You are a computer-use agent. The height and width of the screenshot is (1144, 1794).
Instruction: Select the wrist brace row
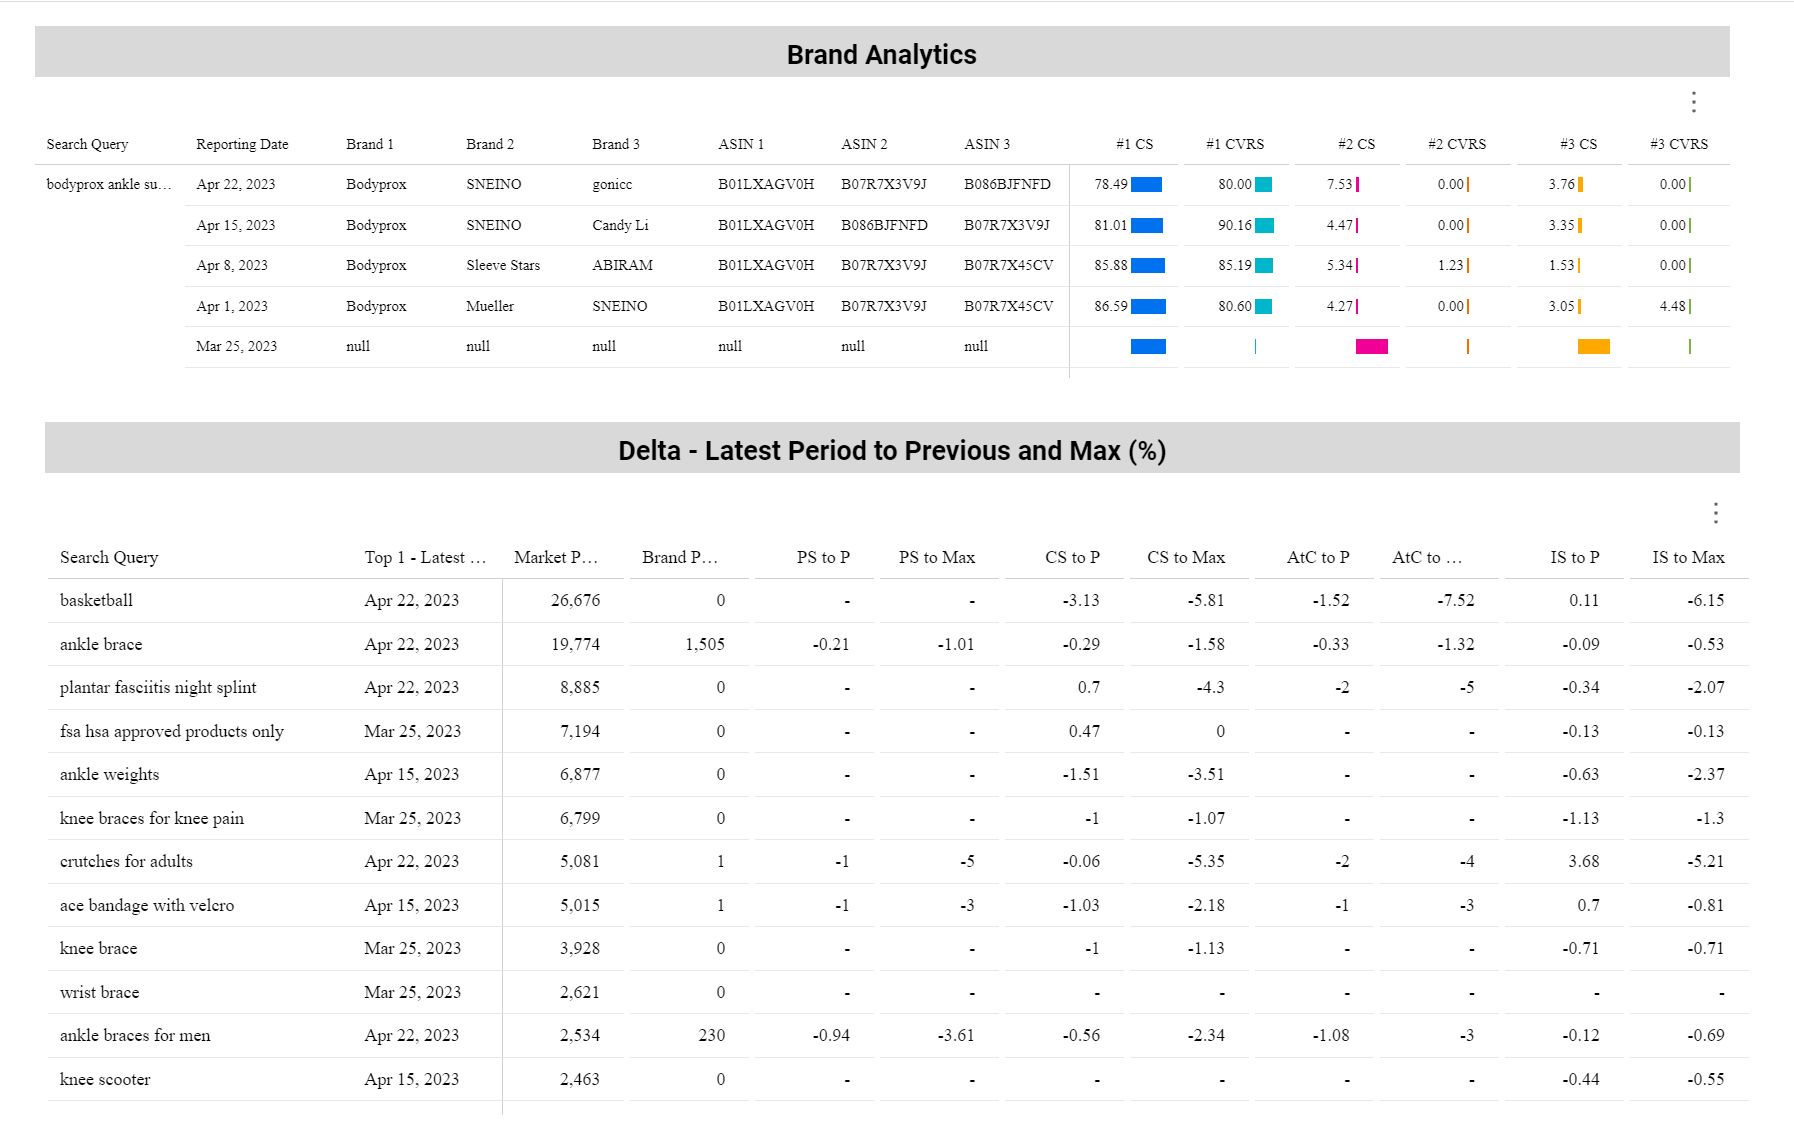pyautogui.click(x=898, y=992)
